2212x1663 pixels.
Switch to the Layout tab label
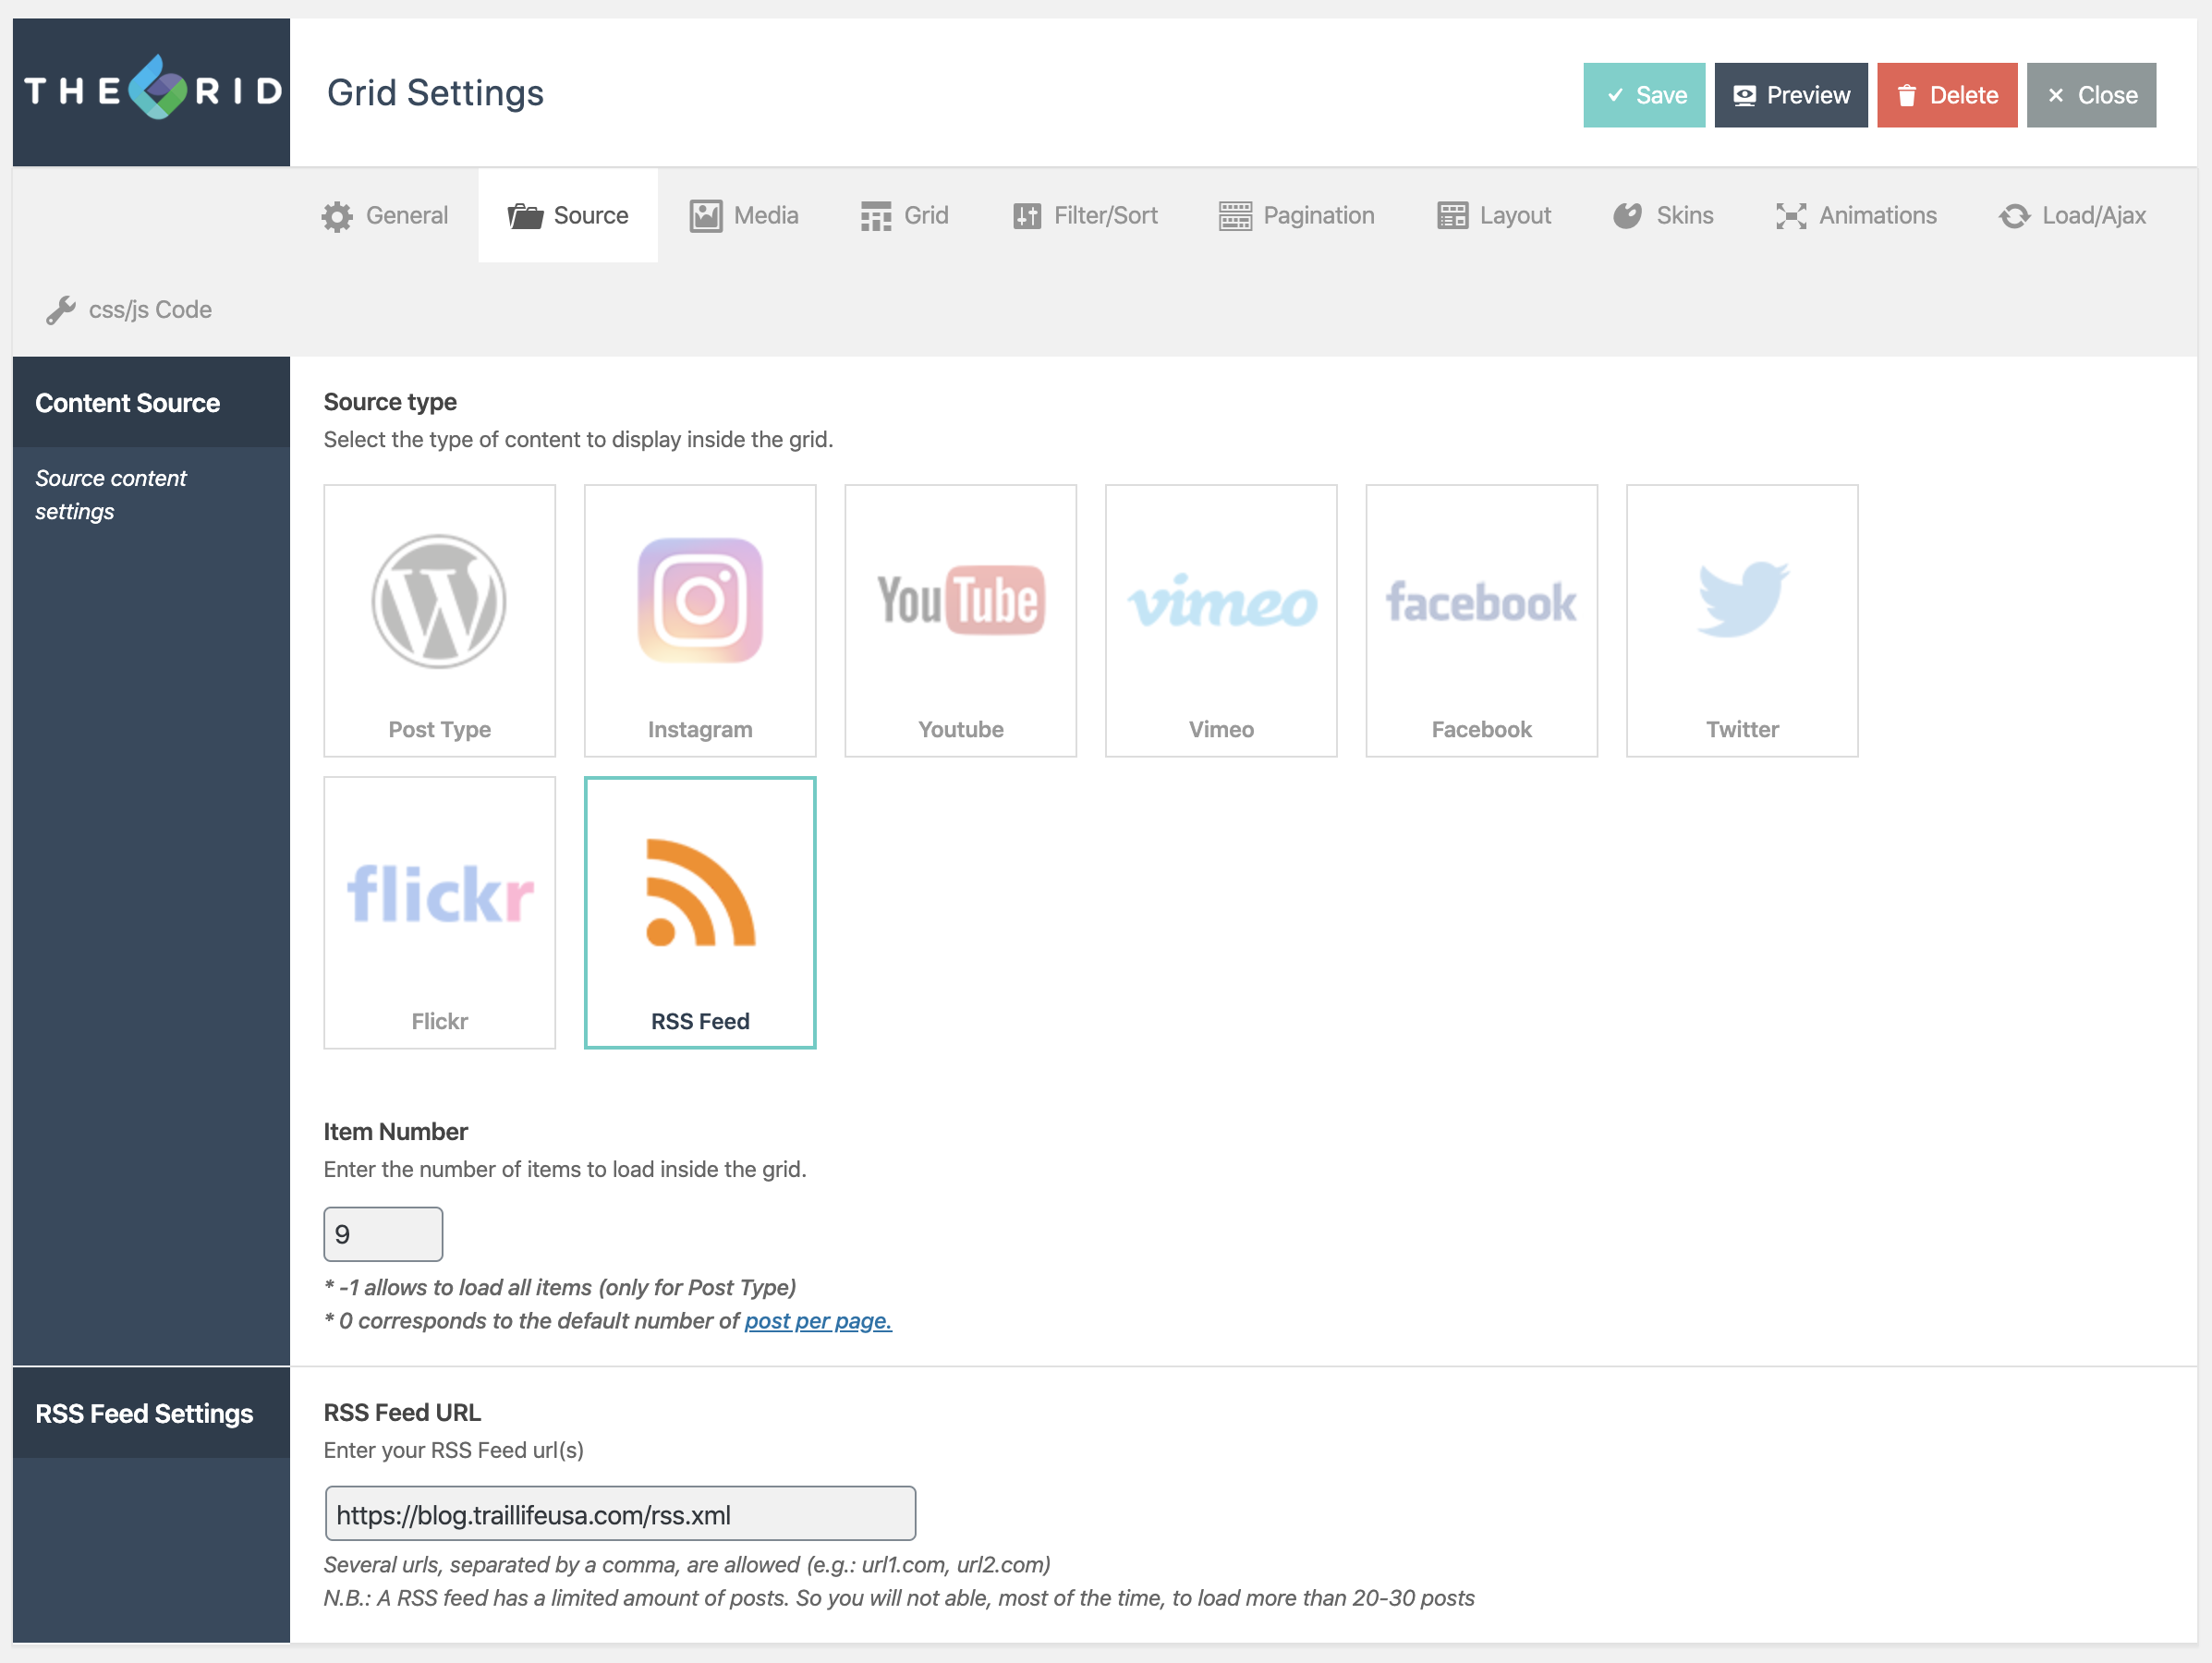tap(1515, 216)
